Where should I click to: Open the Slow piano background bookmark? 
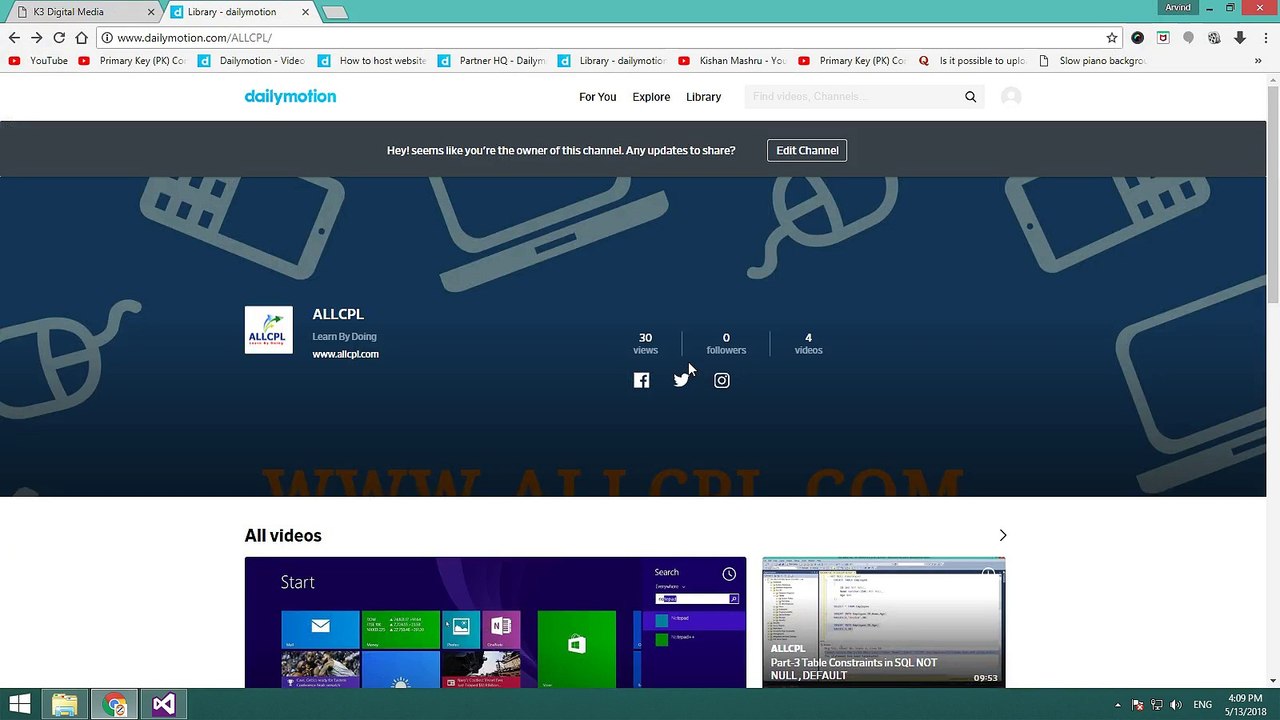coord(1091,61)
